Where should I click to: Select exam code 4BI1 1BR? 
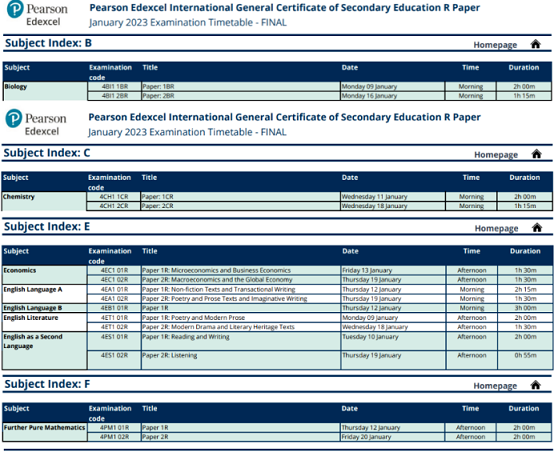point(114,87)
